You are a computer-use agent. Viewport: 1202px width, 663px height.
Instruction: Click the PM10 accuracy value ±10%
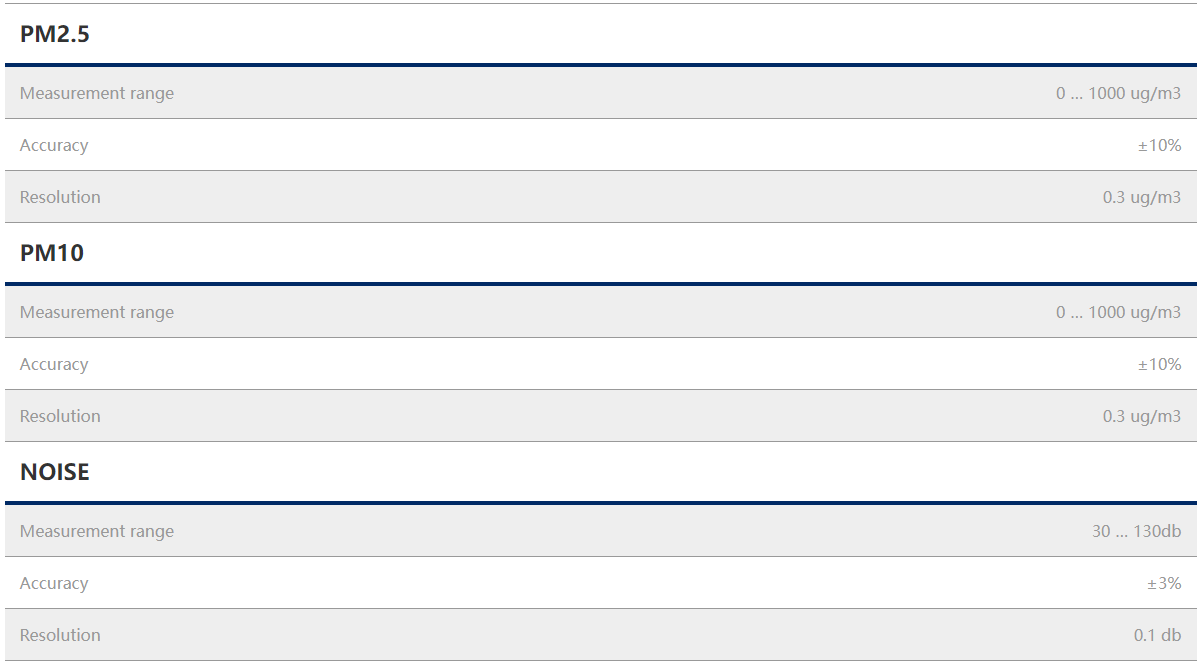click(1159, 364)
